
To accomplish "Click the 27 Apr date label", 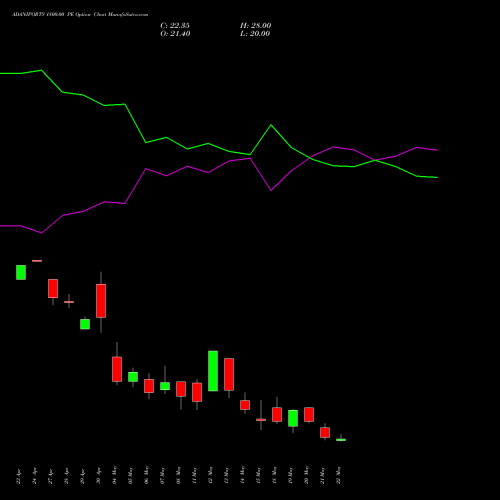I will pos(51,476).
